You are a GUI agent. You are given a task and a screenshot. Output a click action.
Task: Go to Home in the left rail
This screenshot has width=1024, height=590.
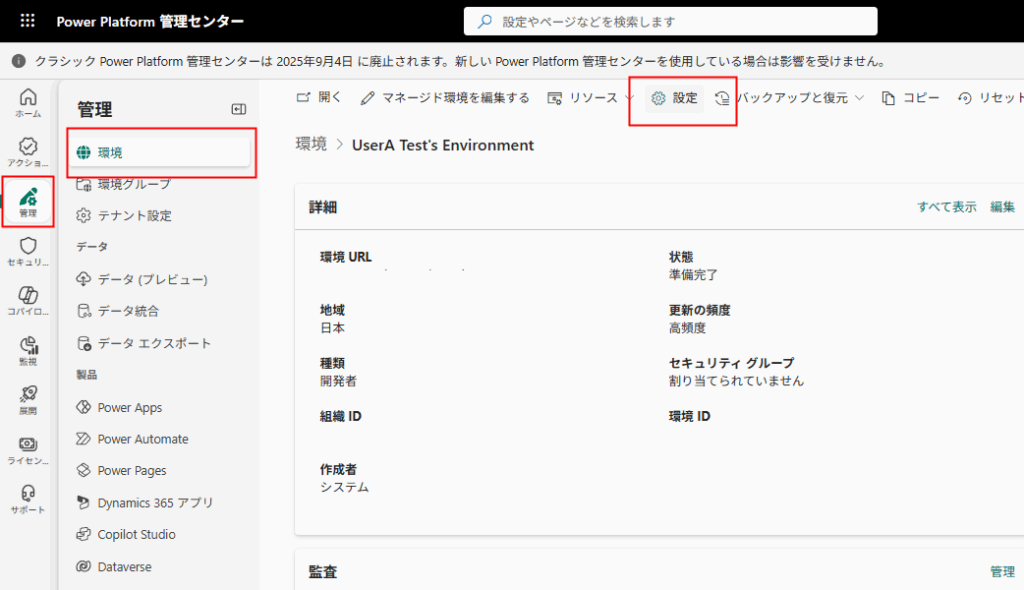(28, 103)
